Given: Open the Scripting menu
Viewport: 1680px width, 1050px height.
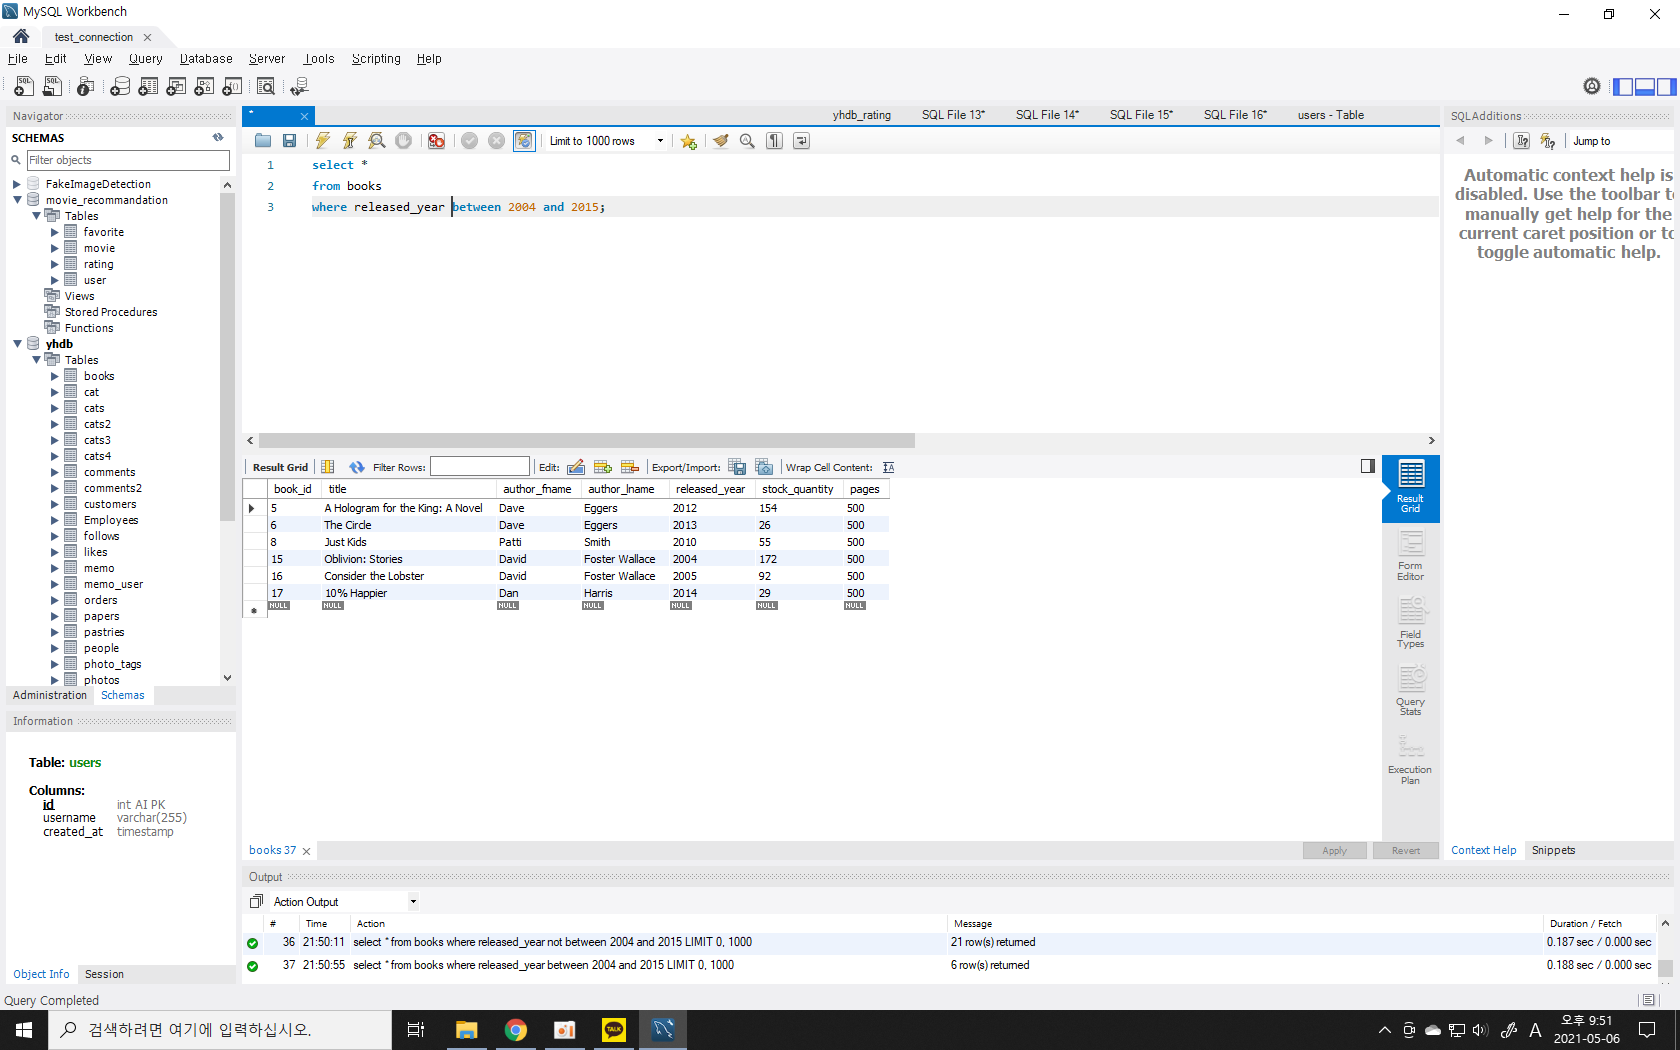Looking at the screenshot, I should click(x=376, y=59).
